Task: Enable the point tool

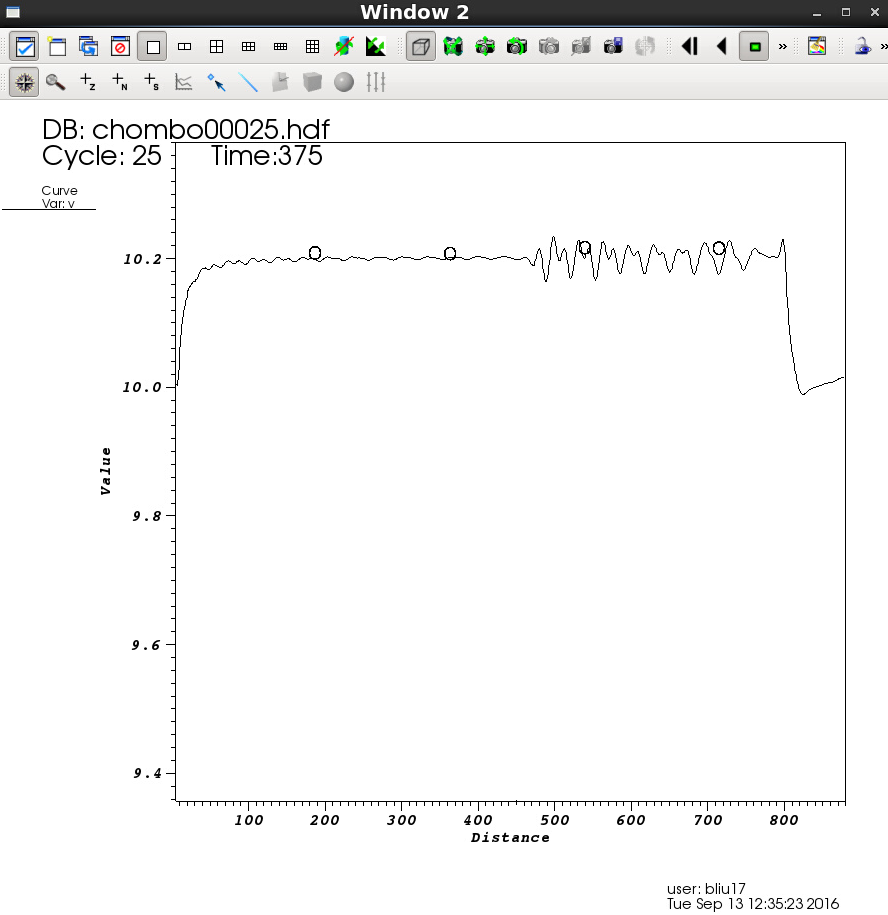Action: [x=216, y=82]
